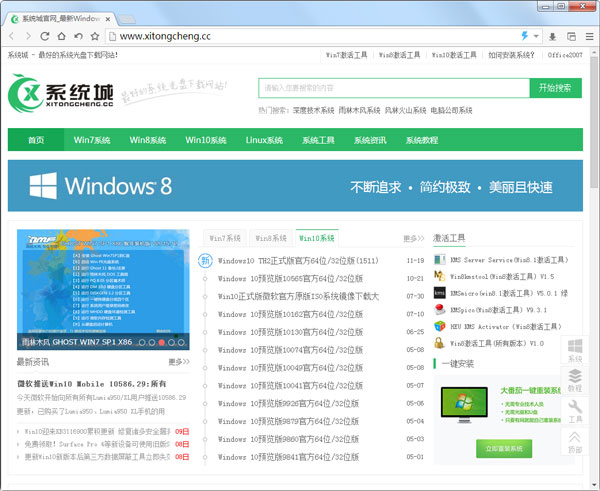Open the downloads icon in toolbar
The image size is (600, 491).
coord(553,37)
